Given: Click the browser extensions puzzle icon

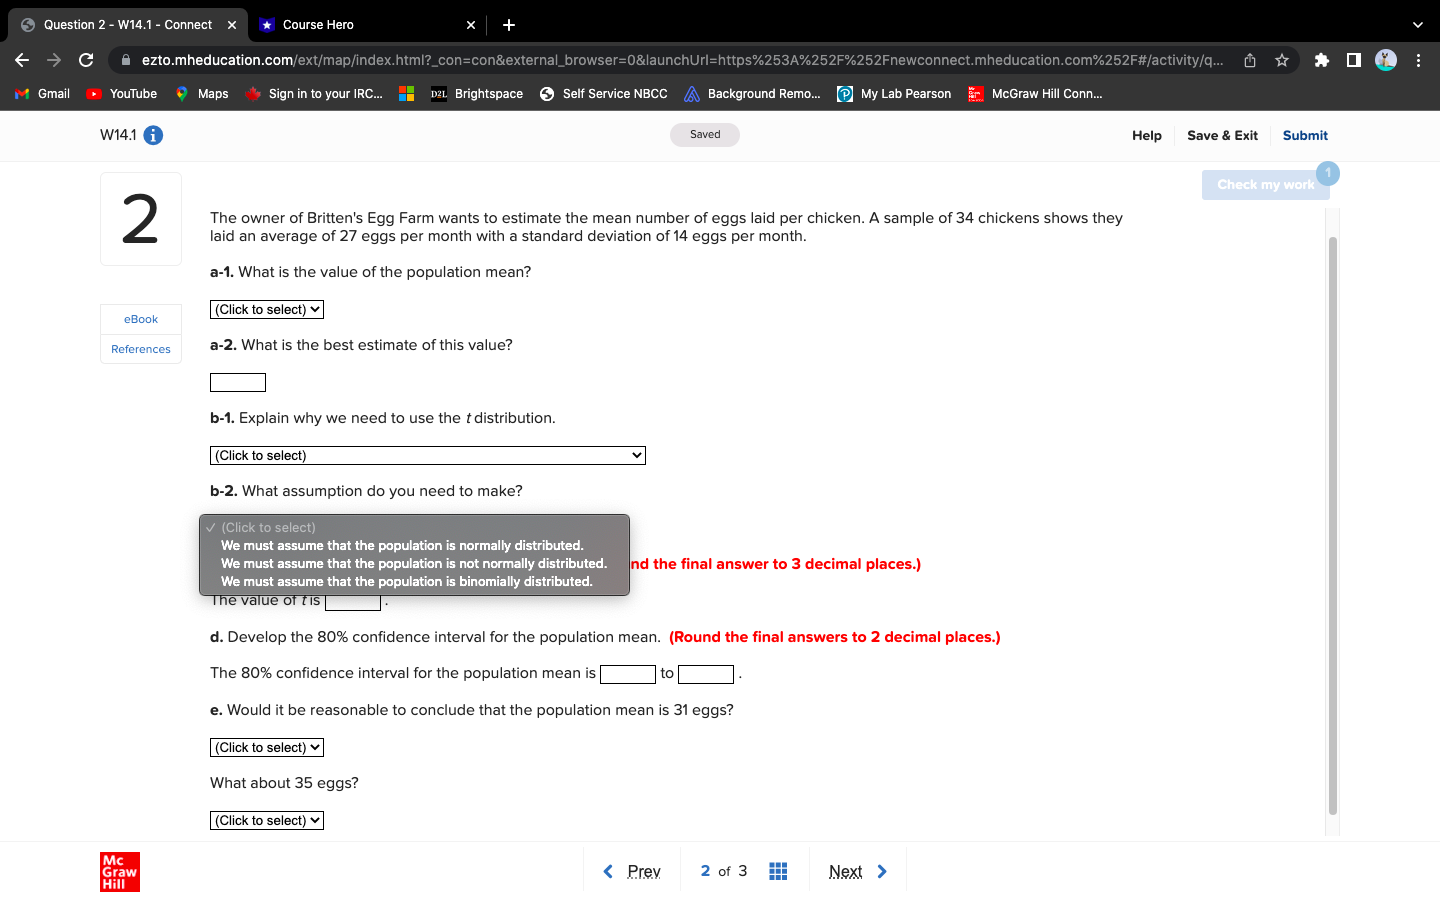Looking at the screenshot, I should click(x=1321, y=60).
